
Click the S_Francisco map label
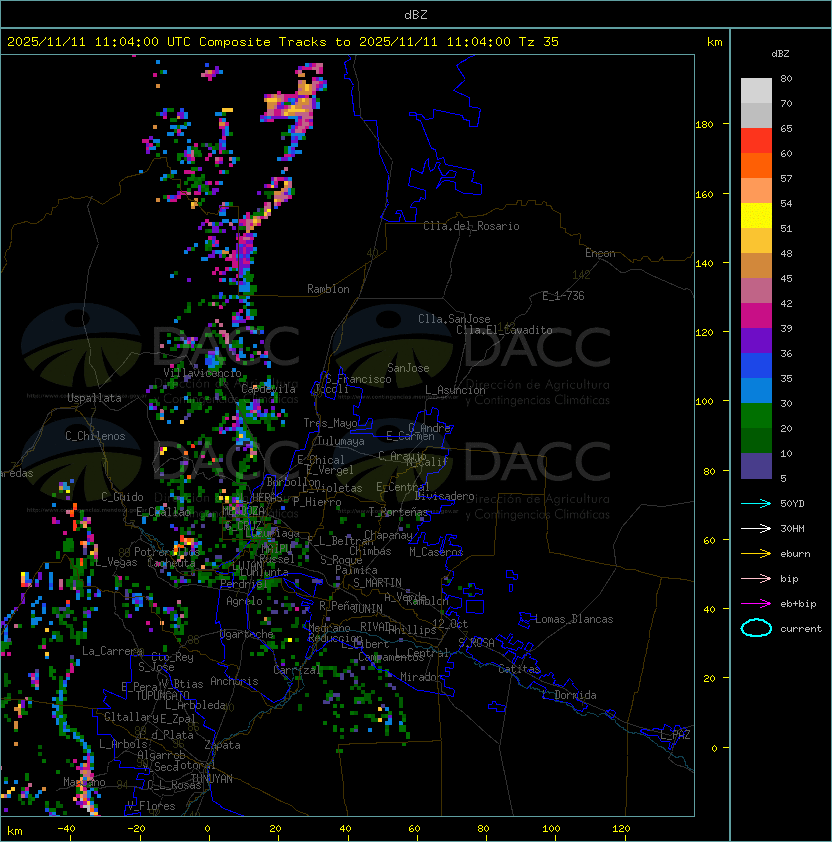tap(358, 379)
